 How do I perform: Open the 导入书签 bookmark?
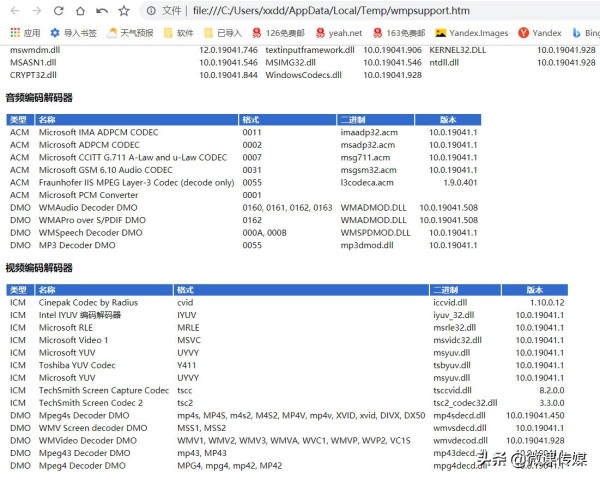click(x=73, y=33)
